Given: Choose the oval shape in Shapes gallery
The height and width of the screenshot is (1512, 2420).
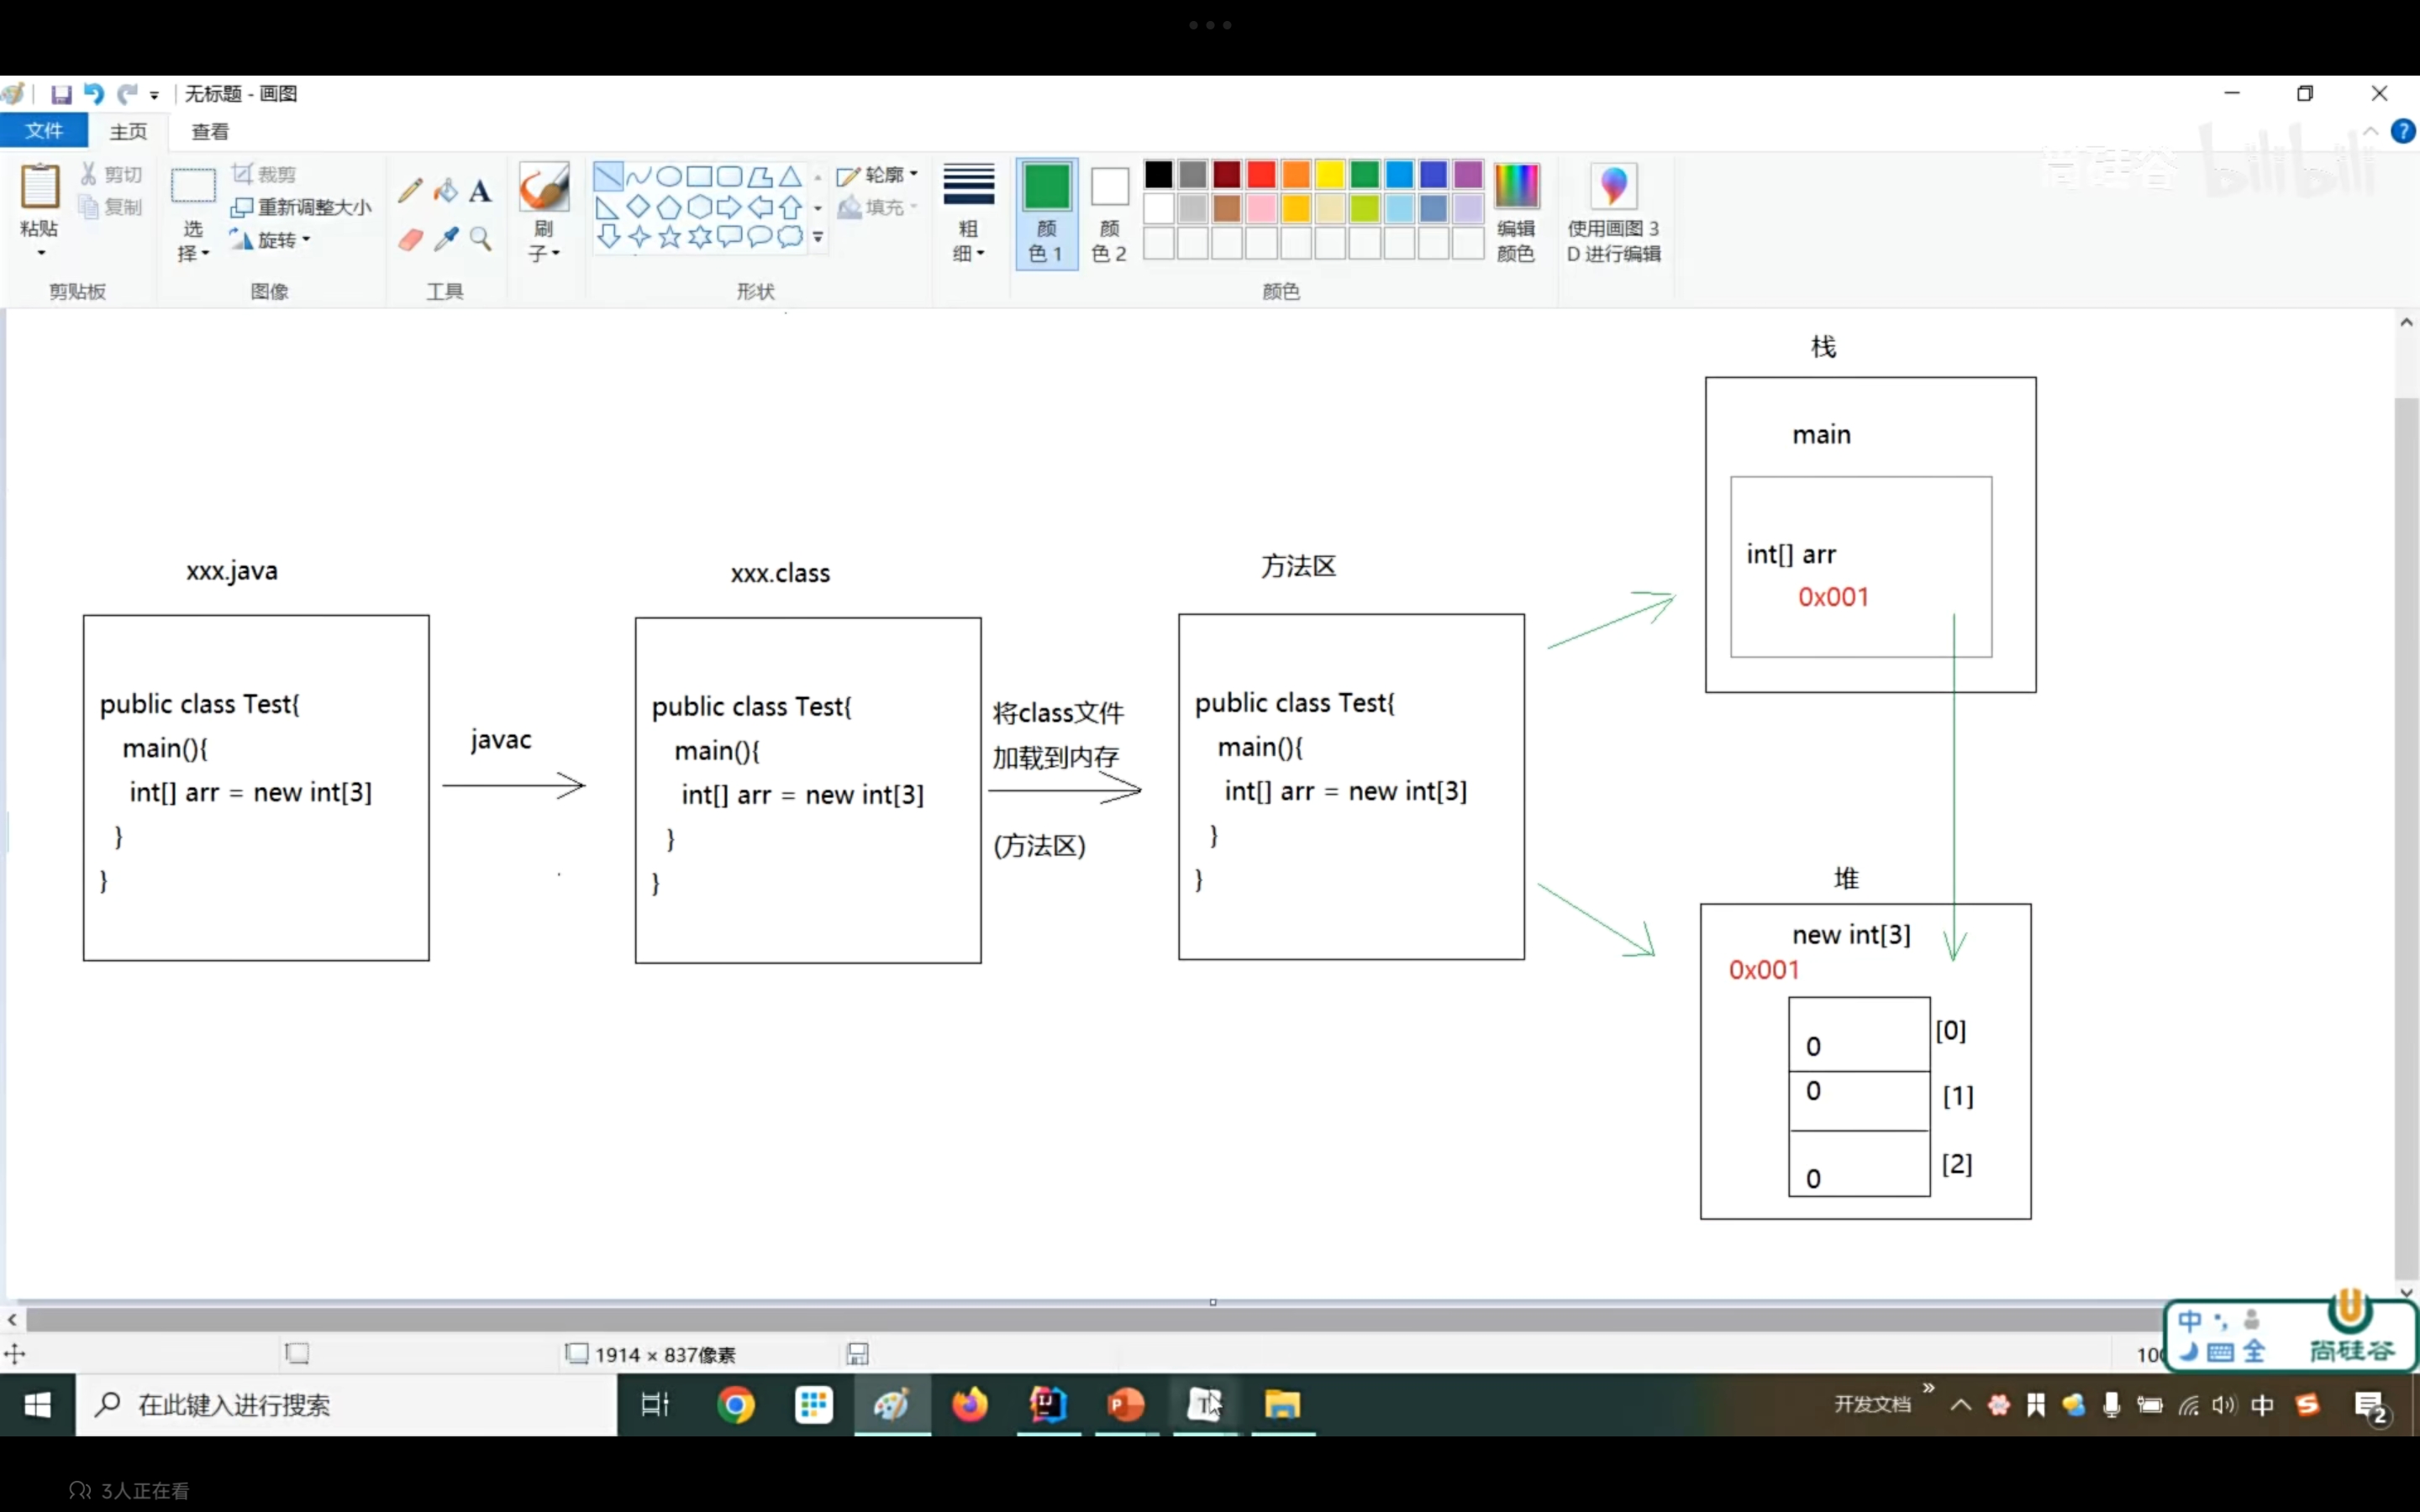Looking at the screenshot, I should click(669, 177).
